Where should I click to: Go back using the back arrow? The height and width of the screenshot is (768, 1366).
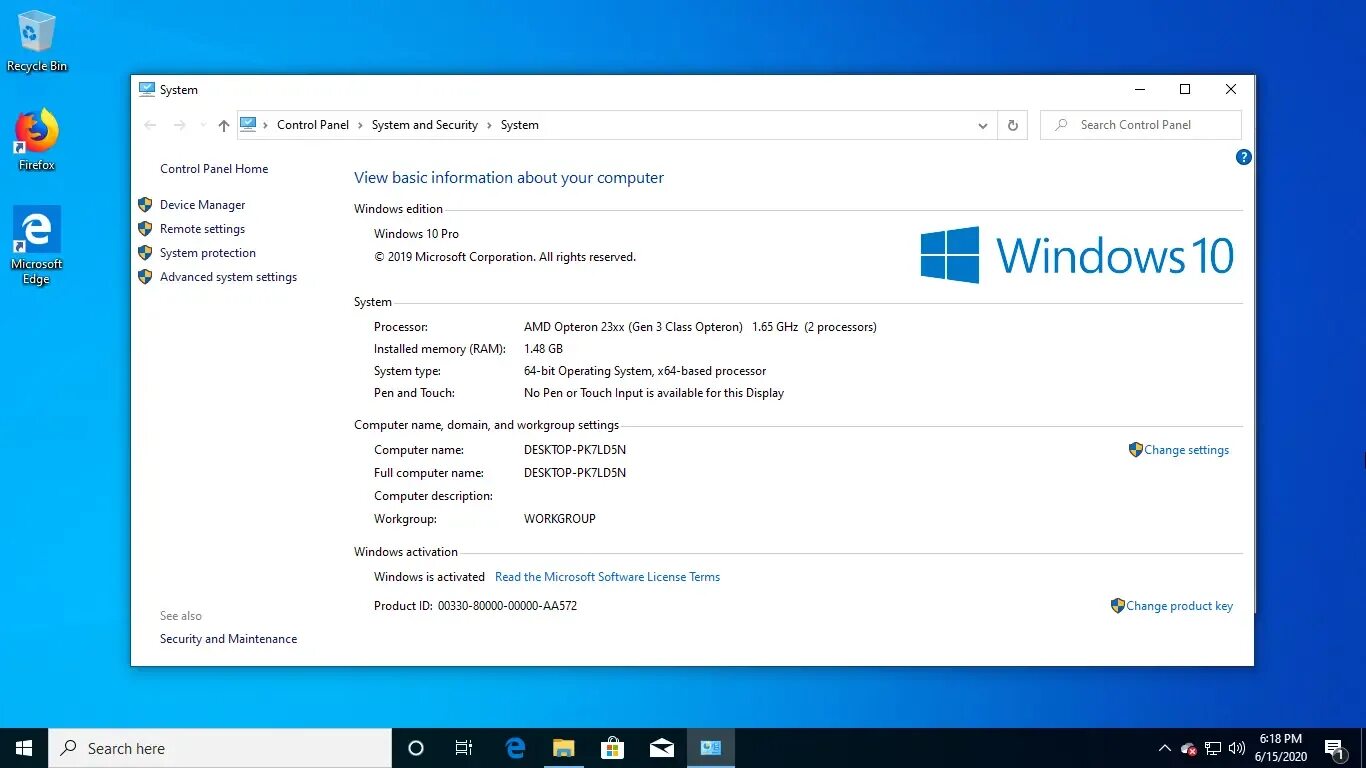point(150,125)
